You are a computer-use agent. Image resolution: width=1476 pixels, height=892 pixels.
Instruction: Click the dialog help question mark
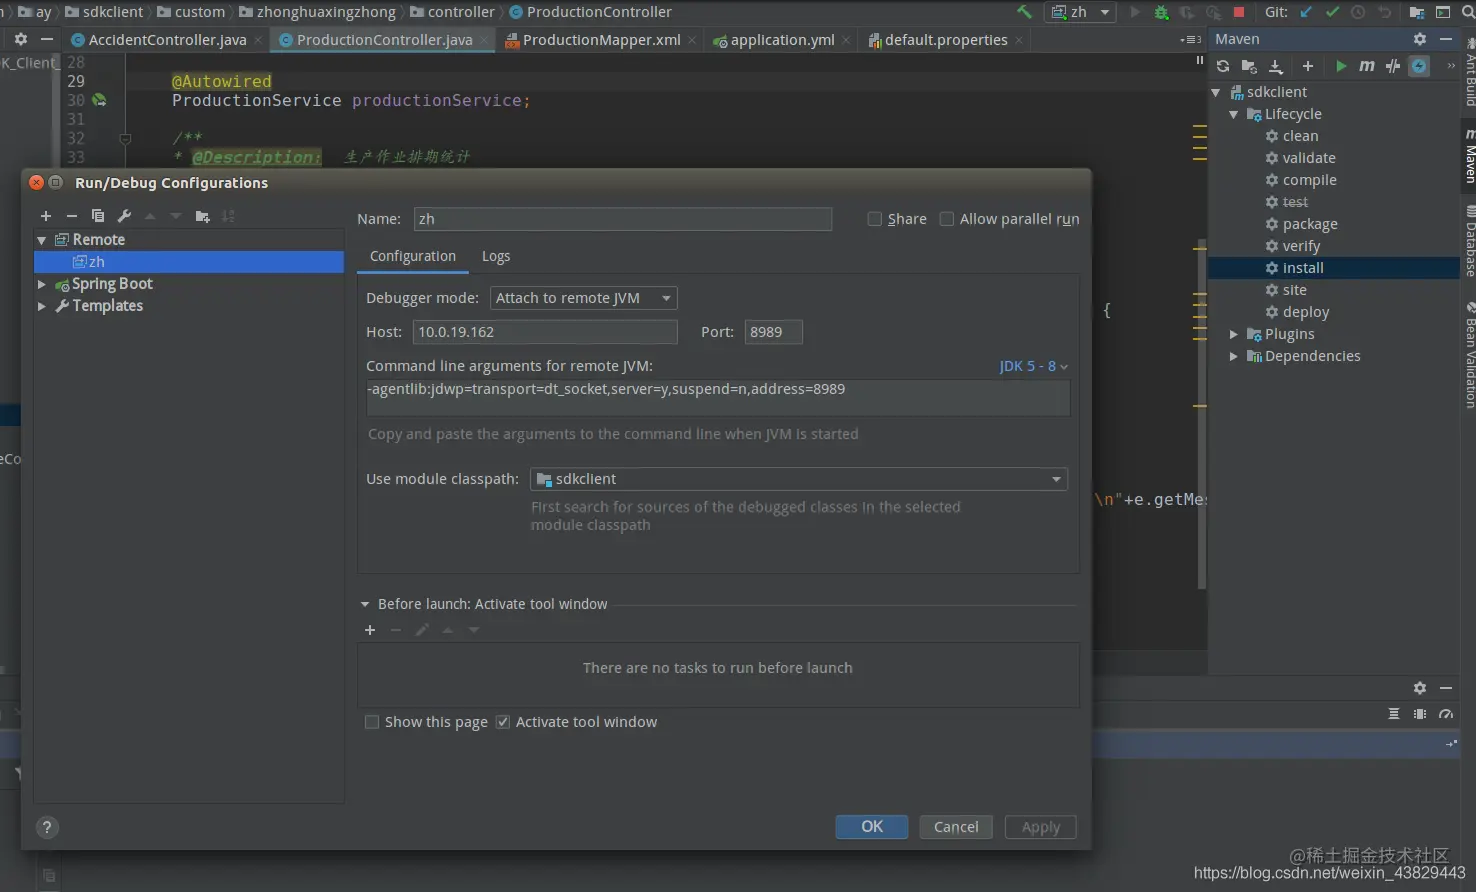47,827
